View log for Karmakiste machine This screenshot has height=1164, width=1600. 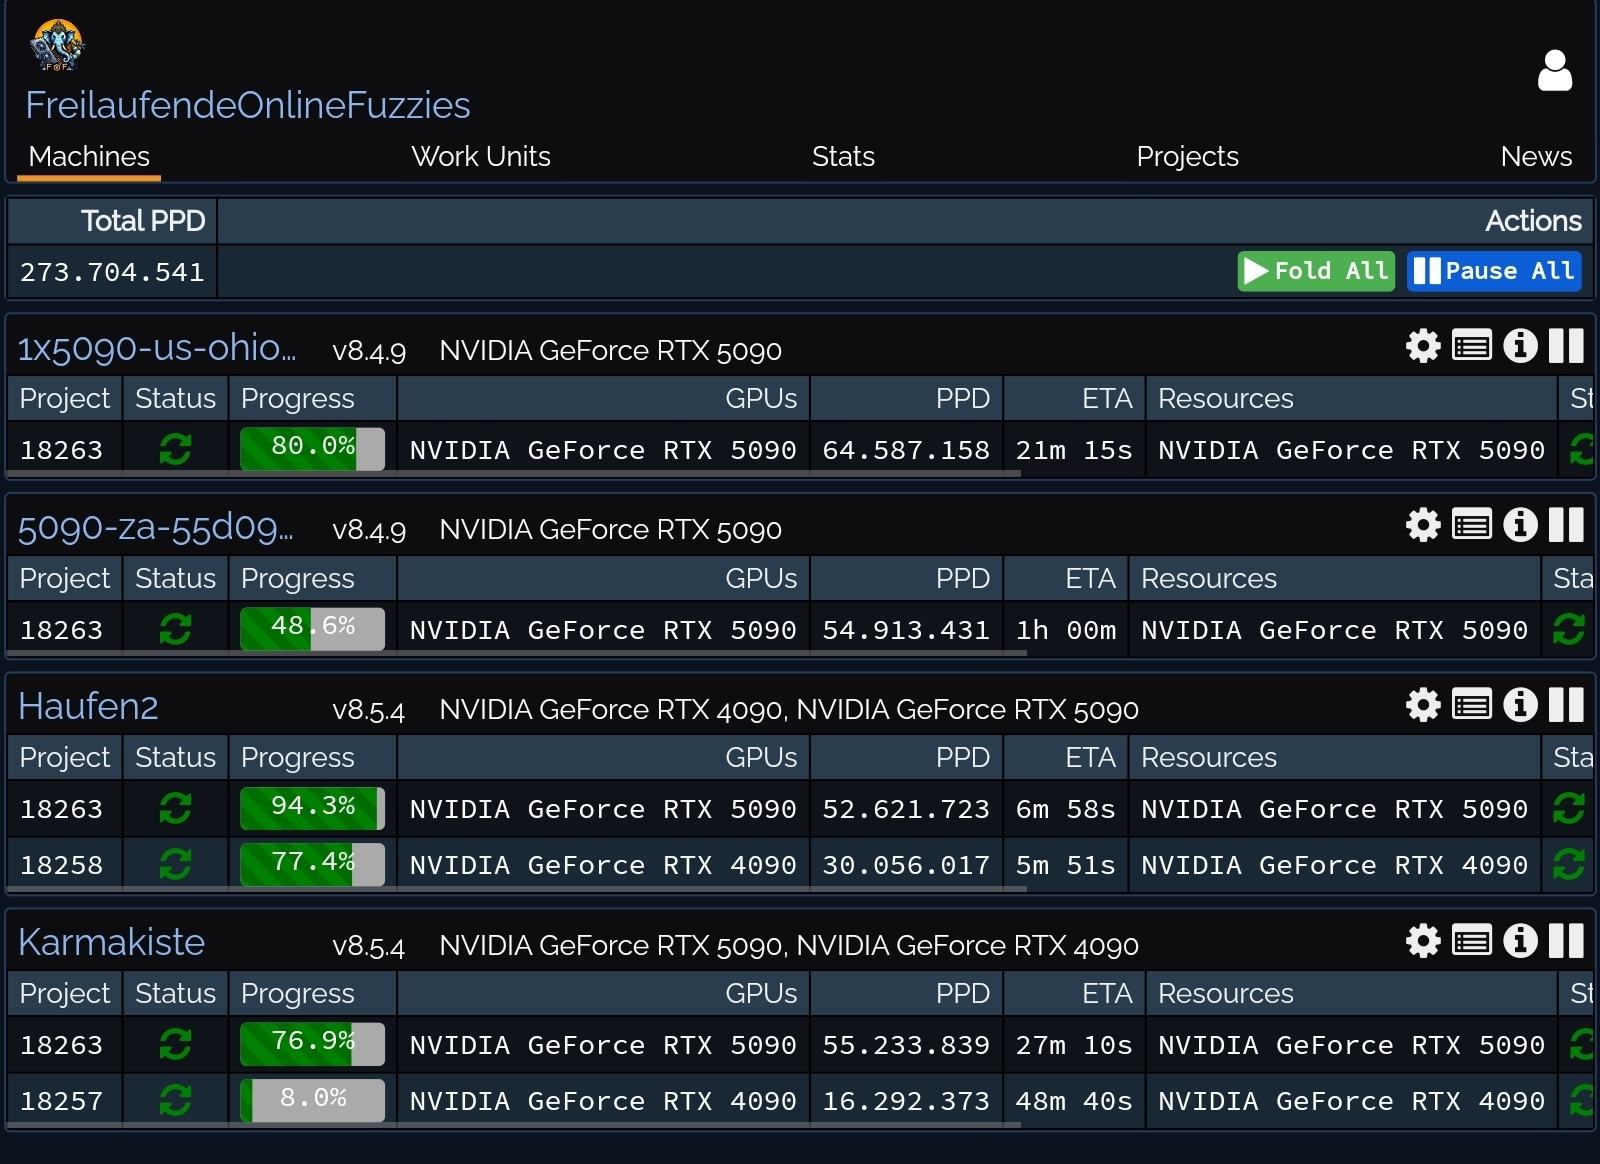pos(1472,941)
